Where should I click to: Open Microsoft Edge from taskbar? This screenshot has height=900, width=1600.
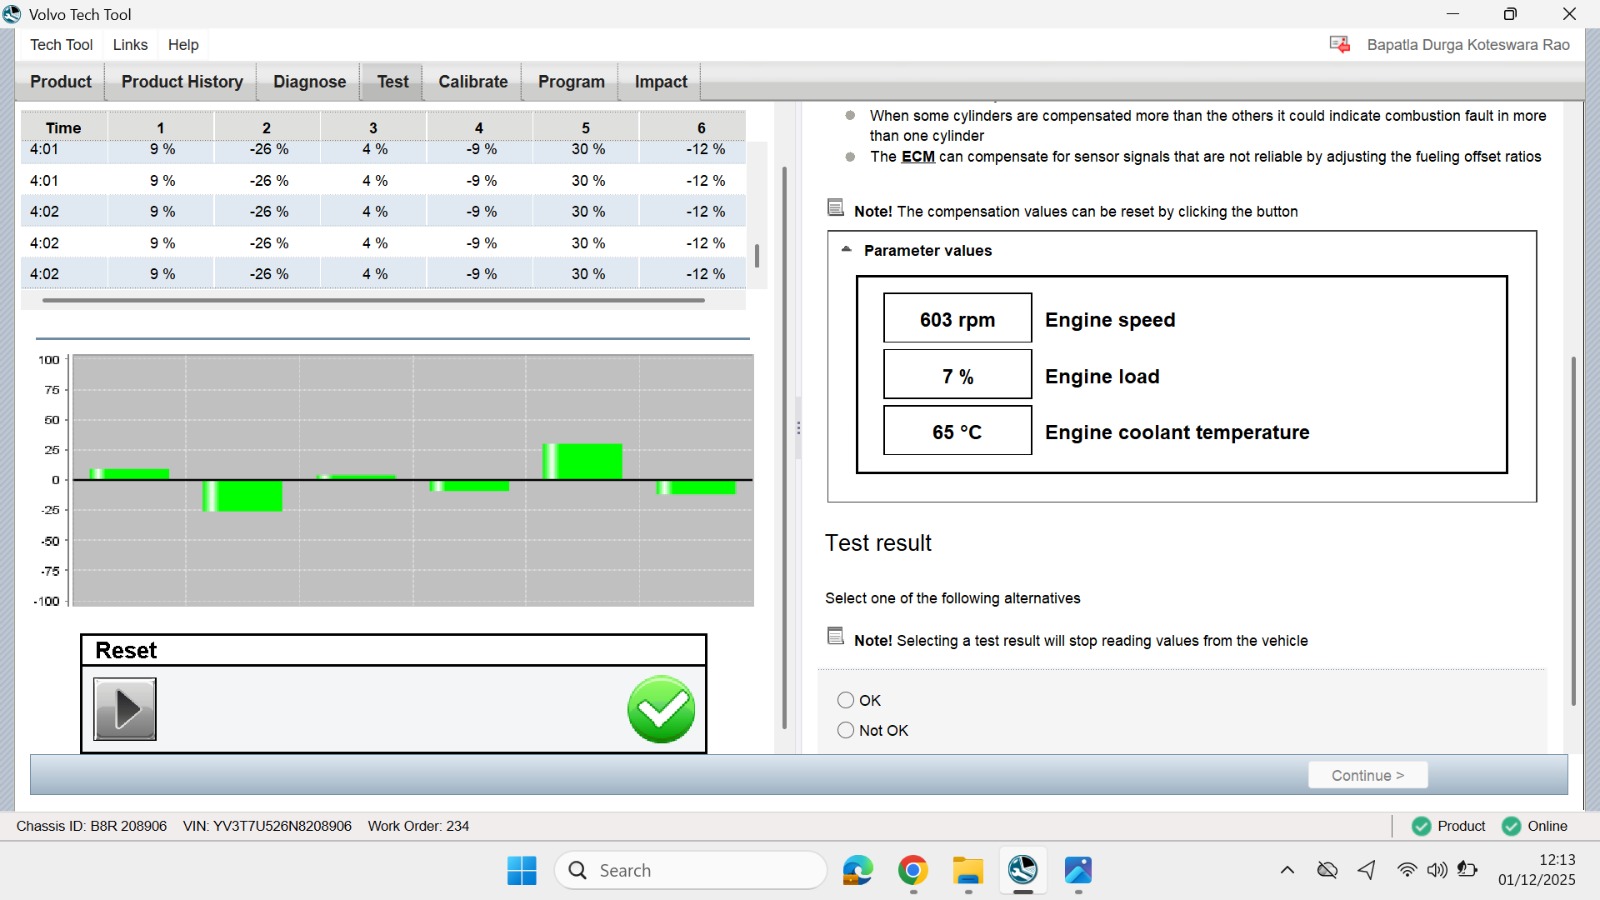(858, 870)
